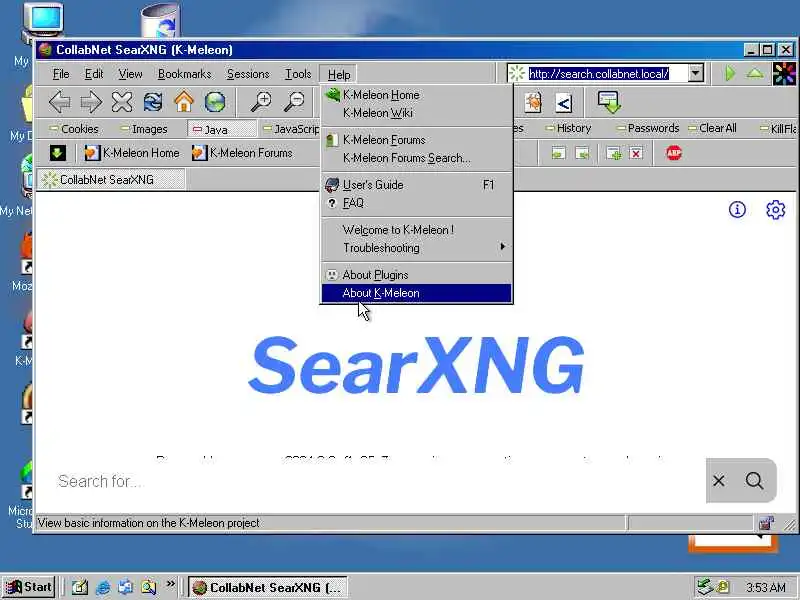Open the View menu
800x600 pixels.
coord(131,74)
